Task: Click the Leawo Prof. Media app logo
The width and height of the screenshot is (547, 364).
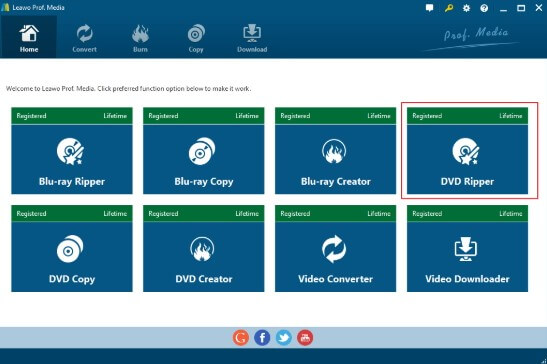Action: click(5, 7)
